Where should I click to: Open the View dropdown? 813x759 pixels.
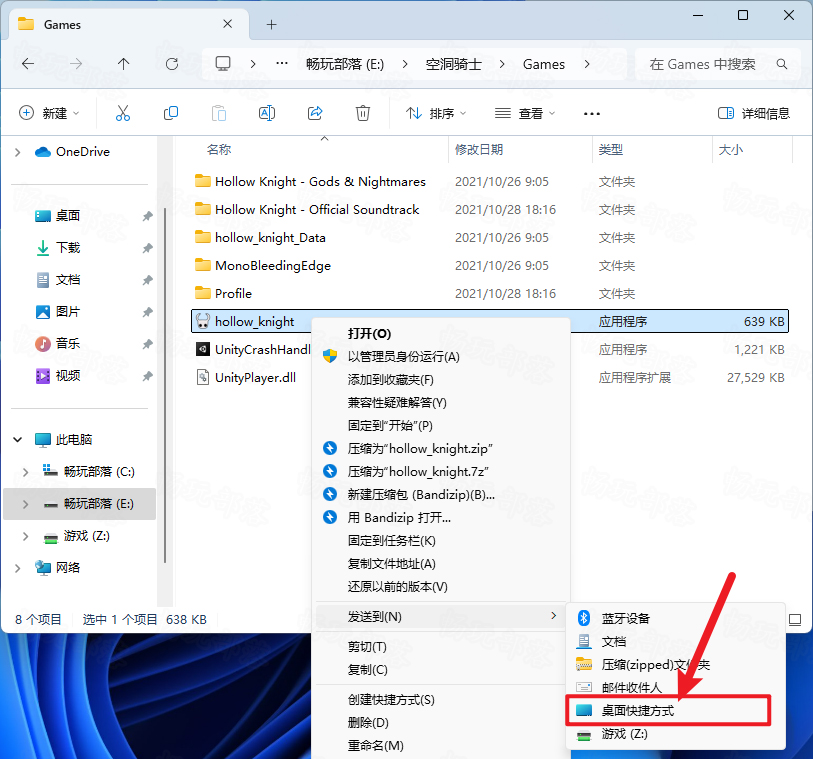tap(524, 113)
